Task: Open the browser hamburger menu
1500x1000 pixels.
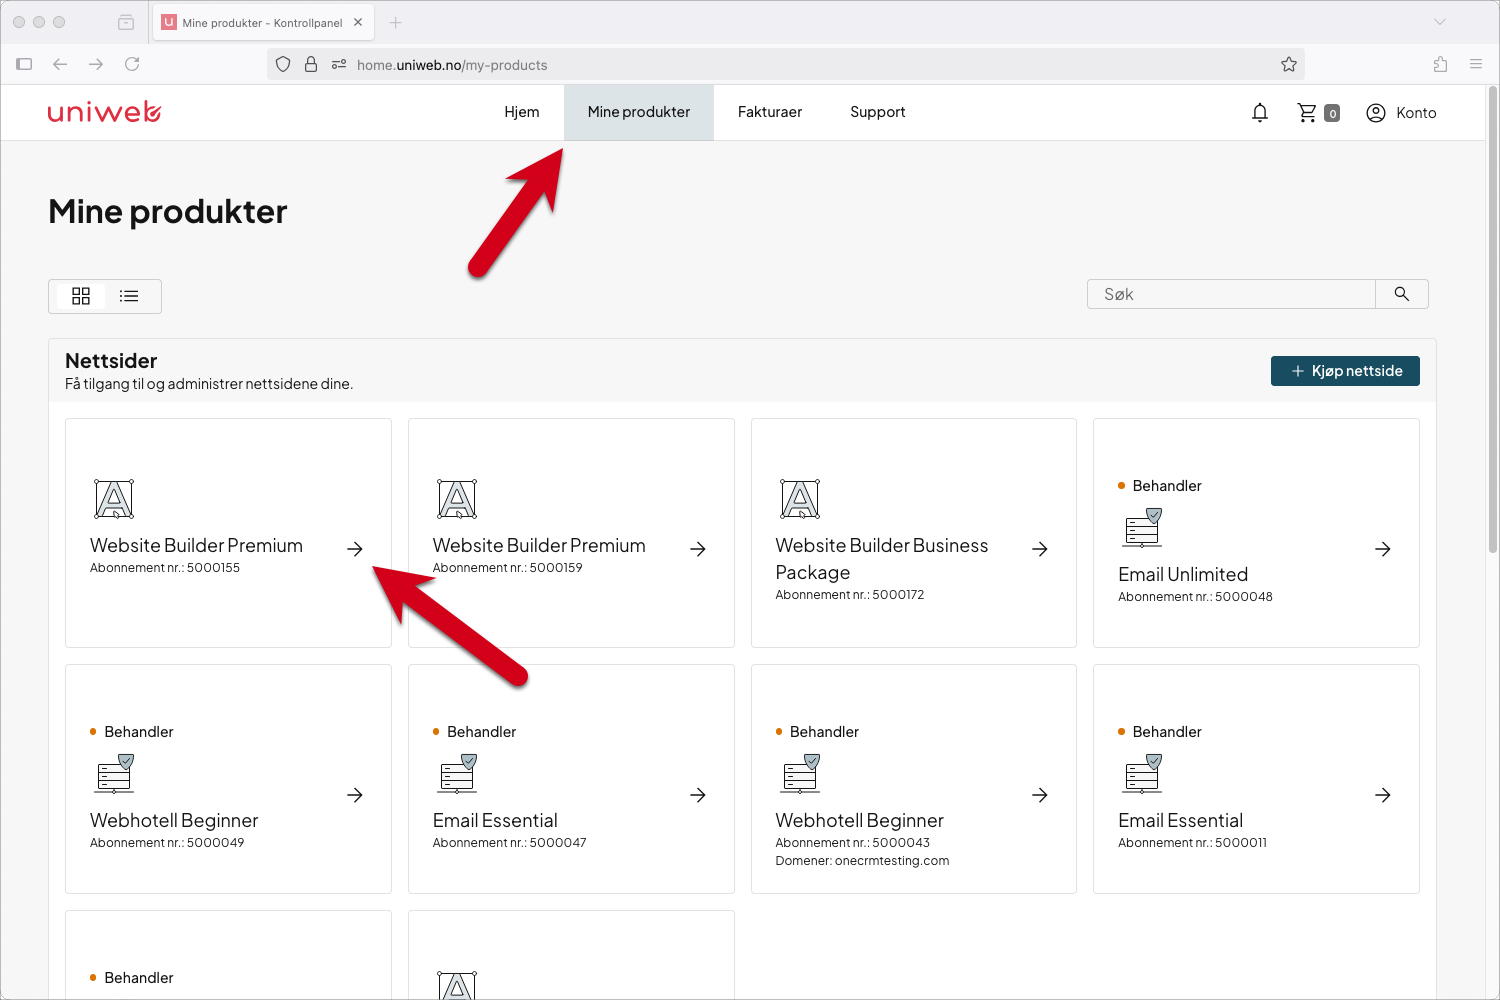Action: 1476,64
